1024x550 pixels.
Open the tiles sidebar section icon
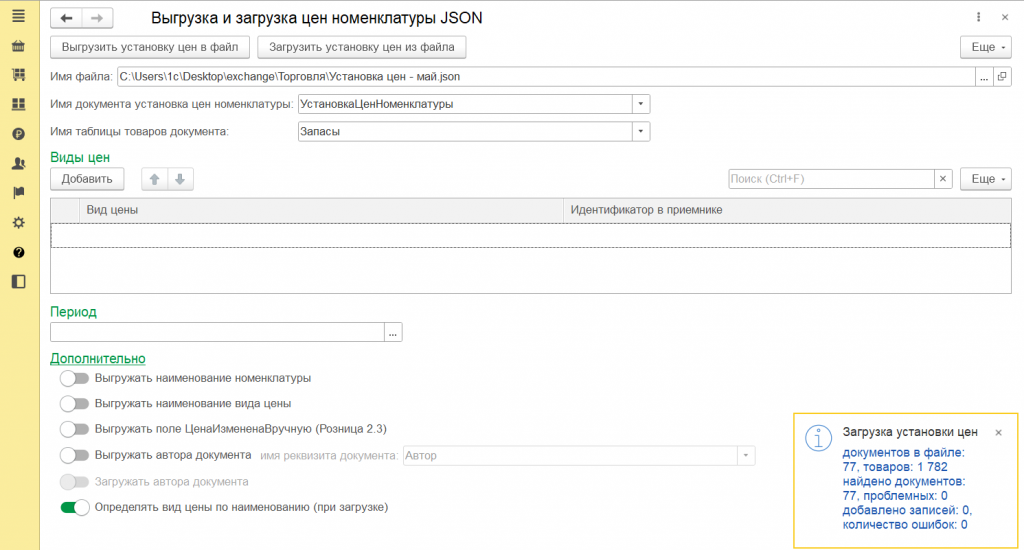tap(18, 104)
